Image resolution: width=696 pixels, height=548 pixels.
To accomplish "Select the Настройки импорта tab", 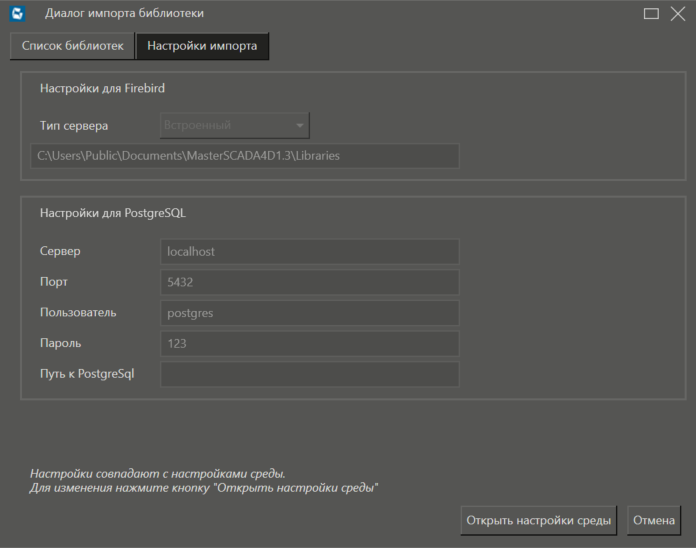I will point(202,46).
